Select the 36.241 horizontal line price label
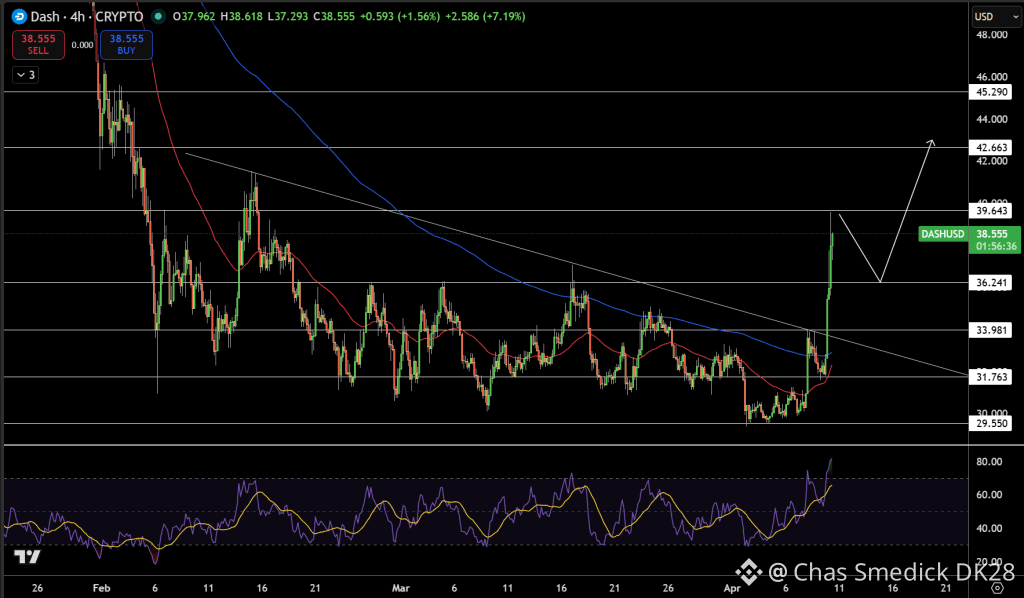 tap(991, 283)
